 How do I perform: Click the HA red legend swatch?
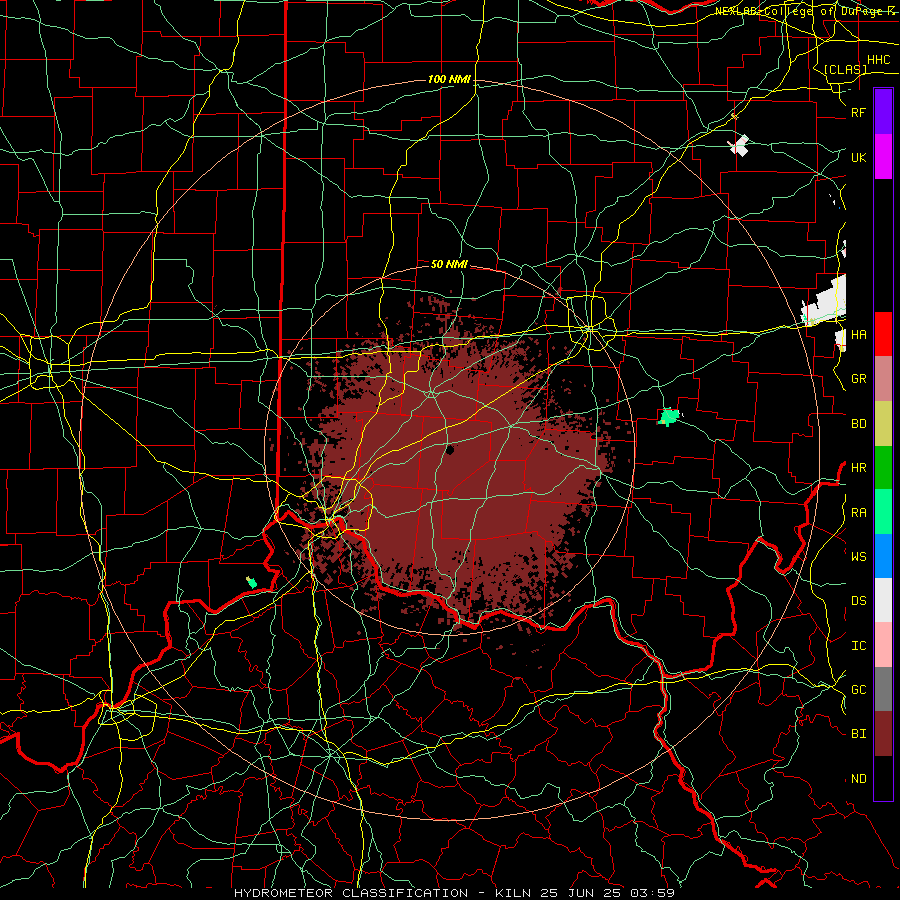(883, 334)
